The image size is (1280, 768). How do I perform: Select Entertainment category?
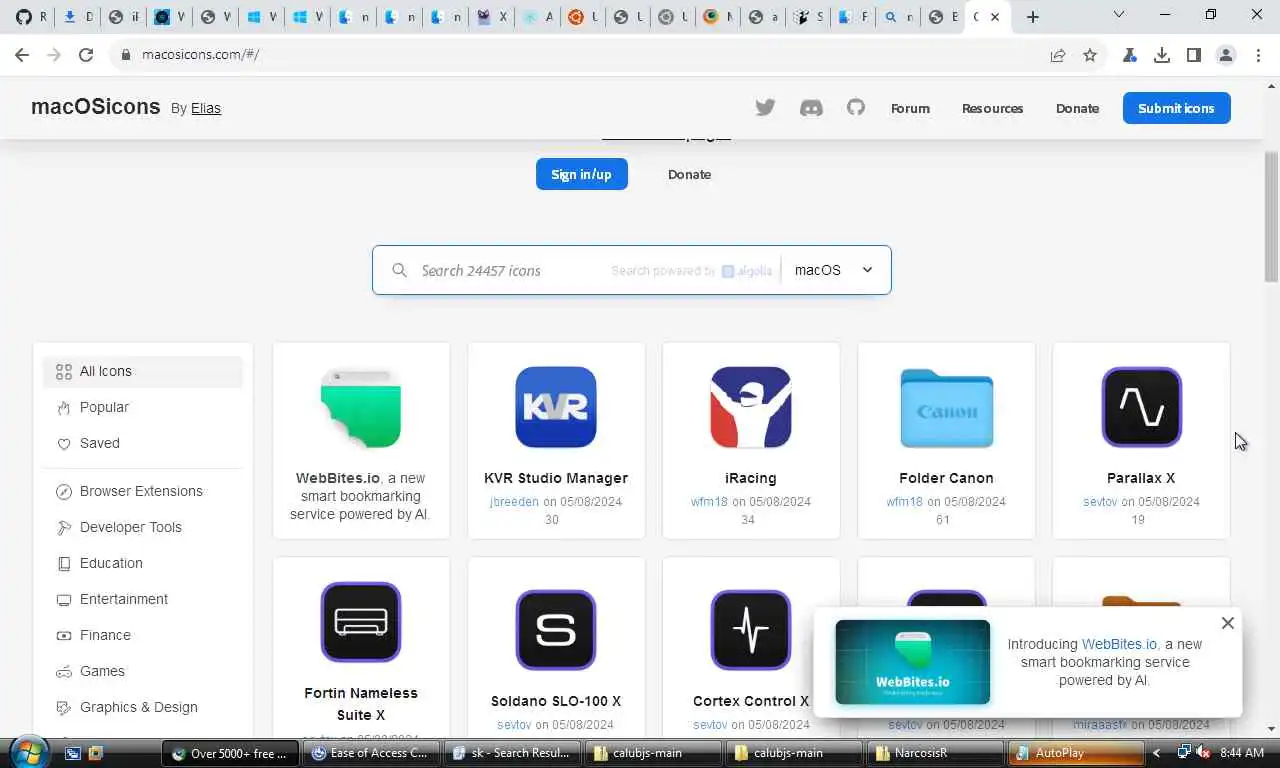143,599
